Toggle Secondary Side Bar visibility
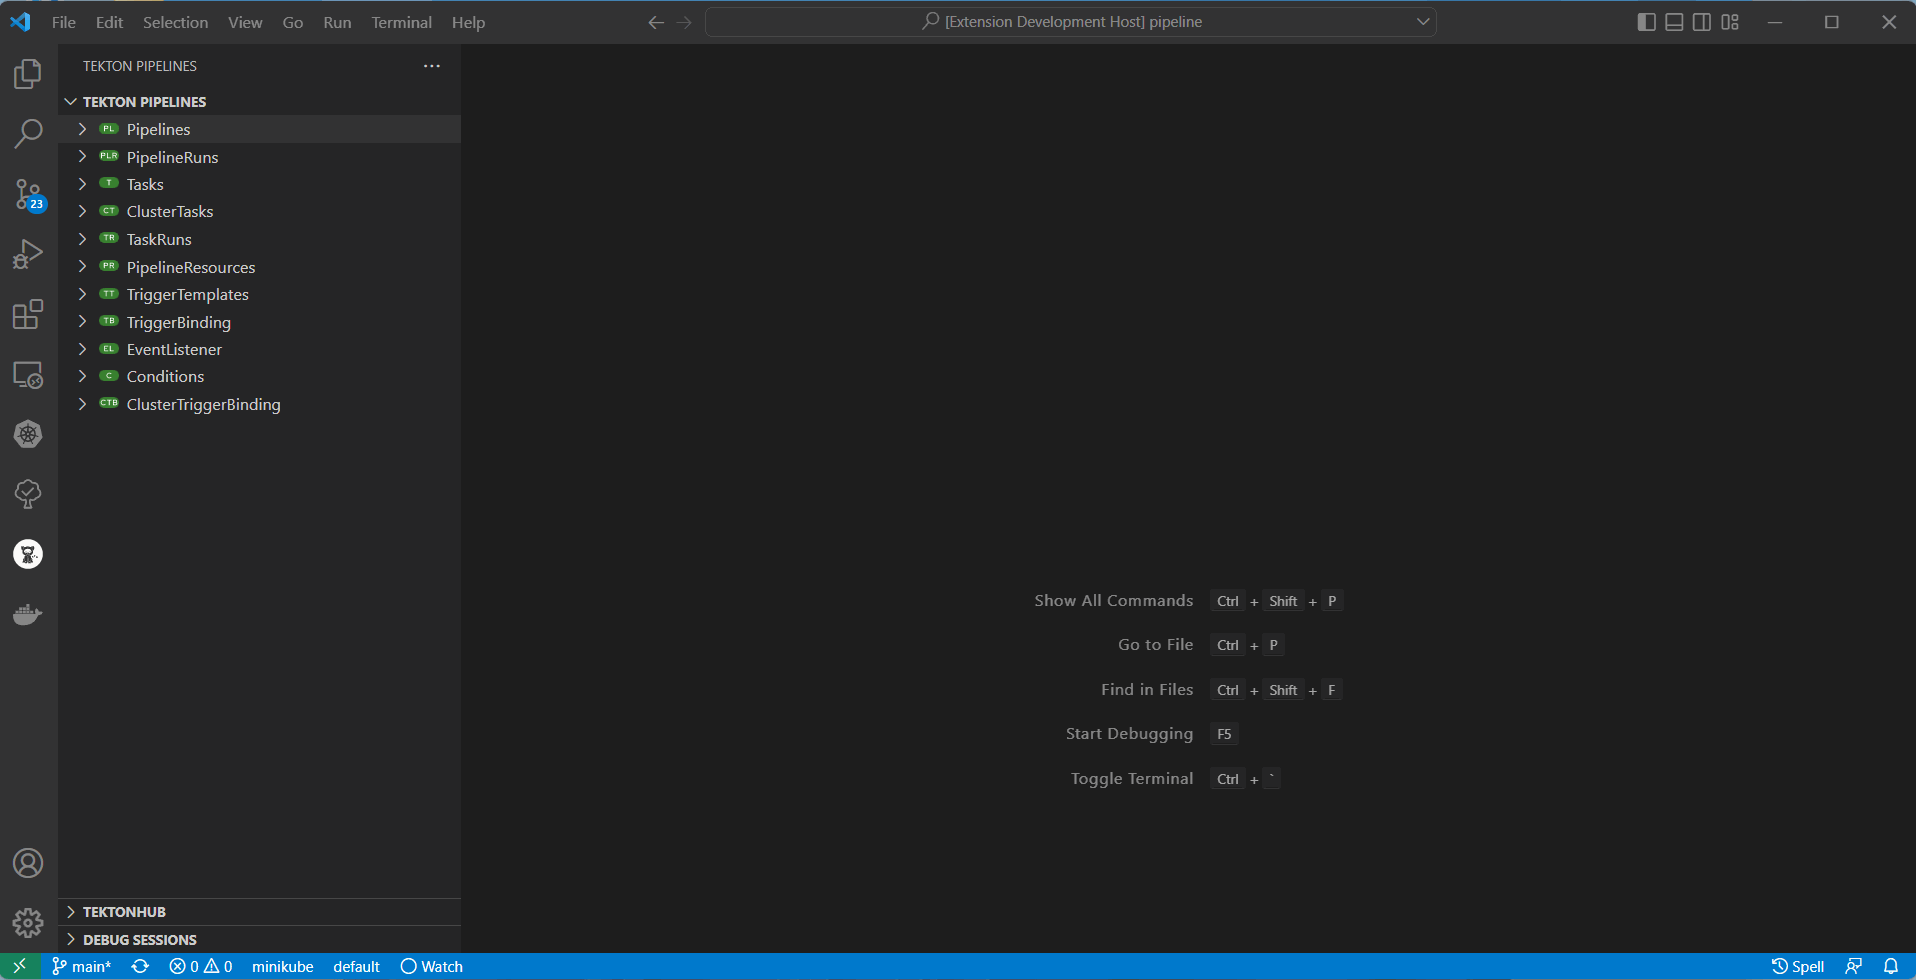Screen dimensions: 1916x980 [x=1702, y=22]
